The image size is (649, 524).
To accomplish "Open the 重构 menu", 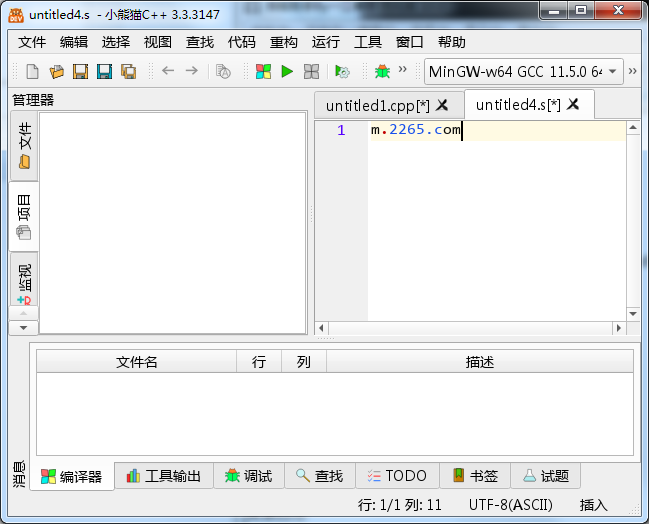I will 284,42.
